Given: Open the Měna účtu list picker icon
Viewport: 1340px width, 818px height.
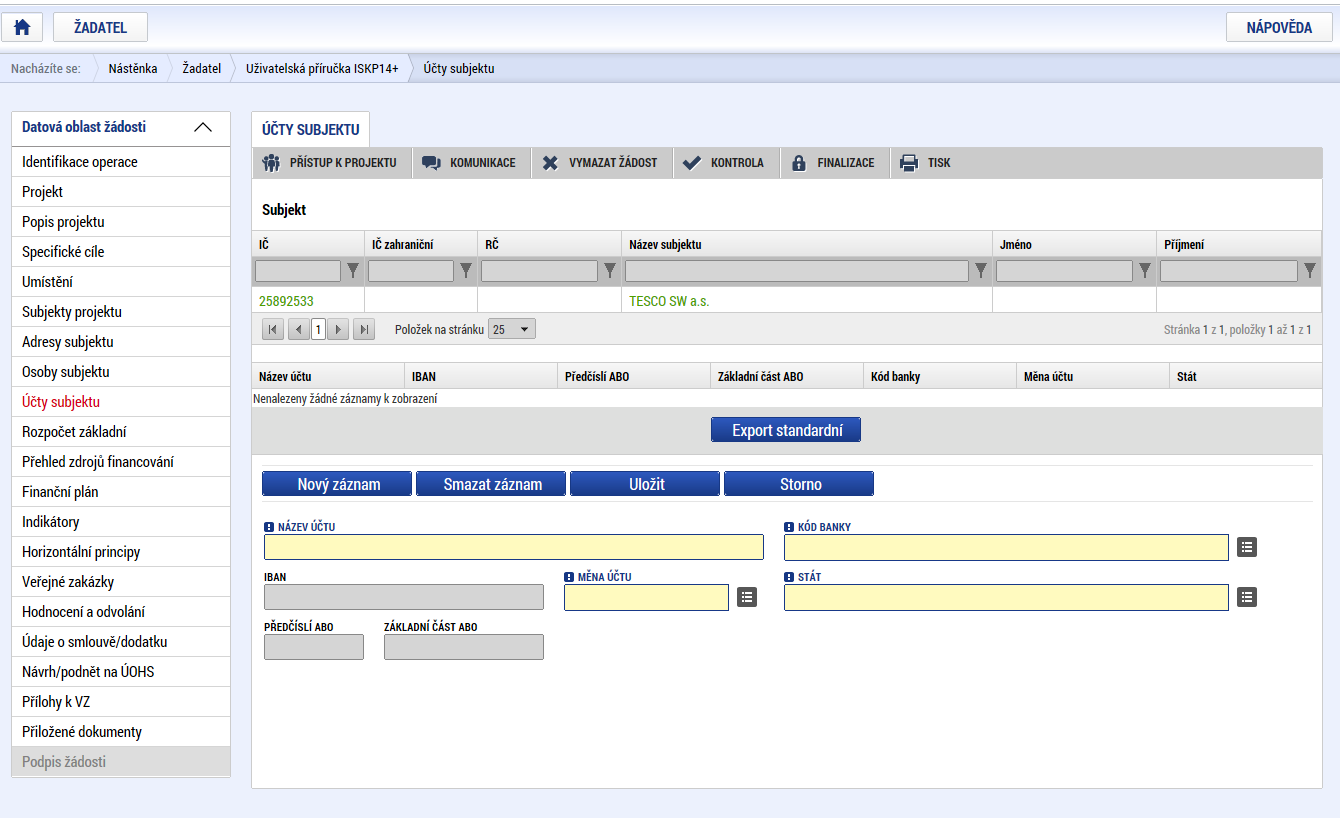Looking at the screenshot, I should click(x=747, y=597).
